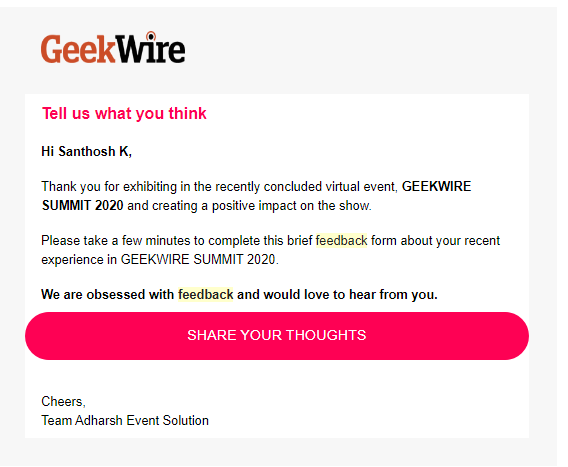Click bold "We are obsessed with" text

(x=108, y=294)
